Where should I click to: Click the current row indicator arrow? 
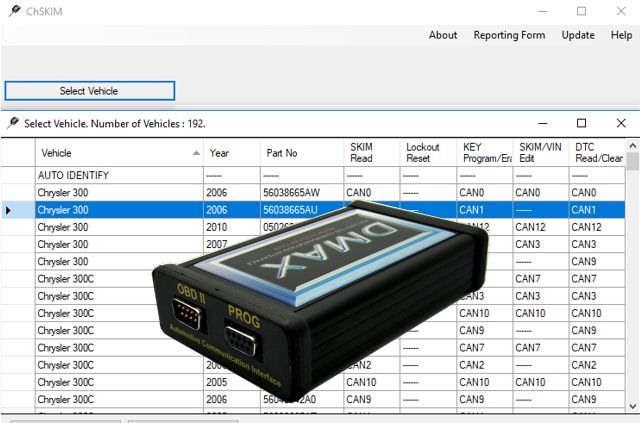click(8, 211)
